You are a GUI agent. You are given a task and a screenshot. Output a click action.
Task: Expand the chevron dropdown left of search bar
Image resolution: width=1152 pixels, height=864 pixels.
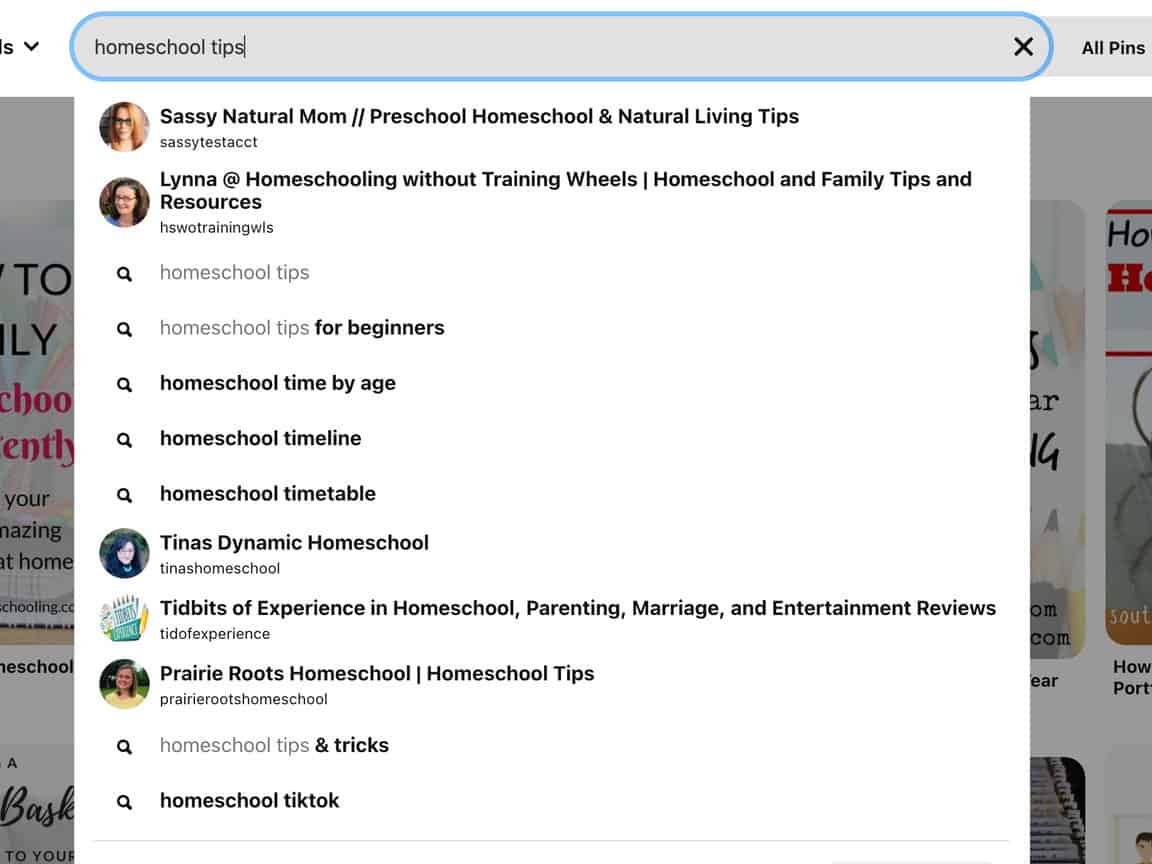click(31, 46)
